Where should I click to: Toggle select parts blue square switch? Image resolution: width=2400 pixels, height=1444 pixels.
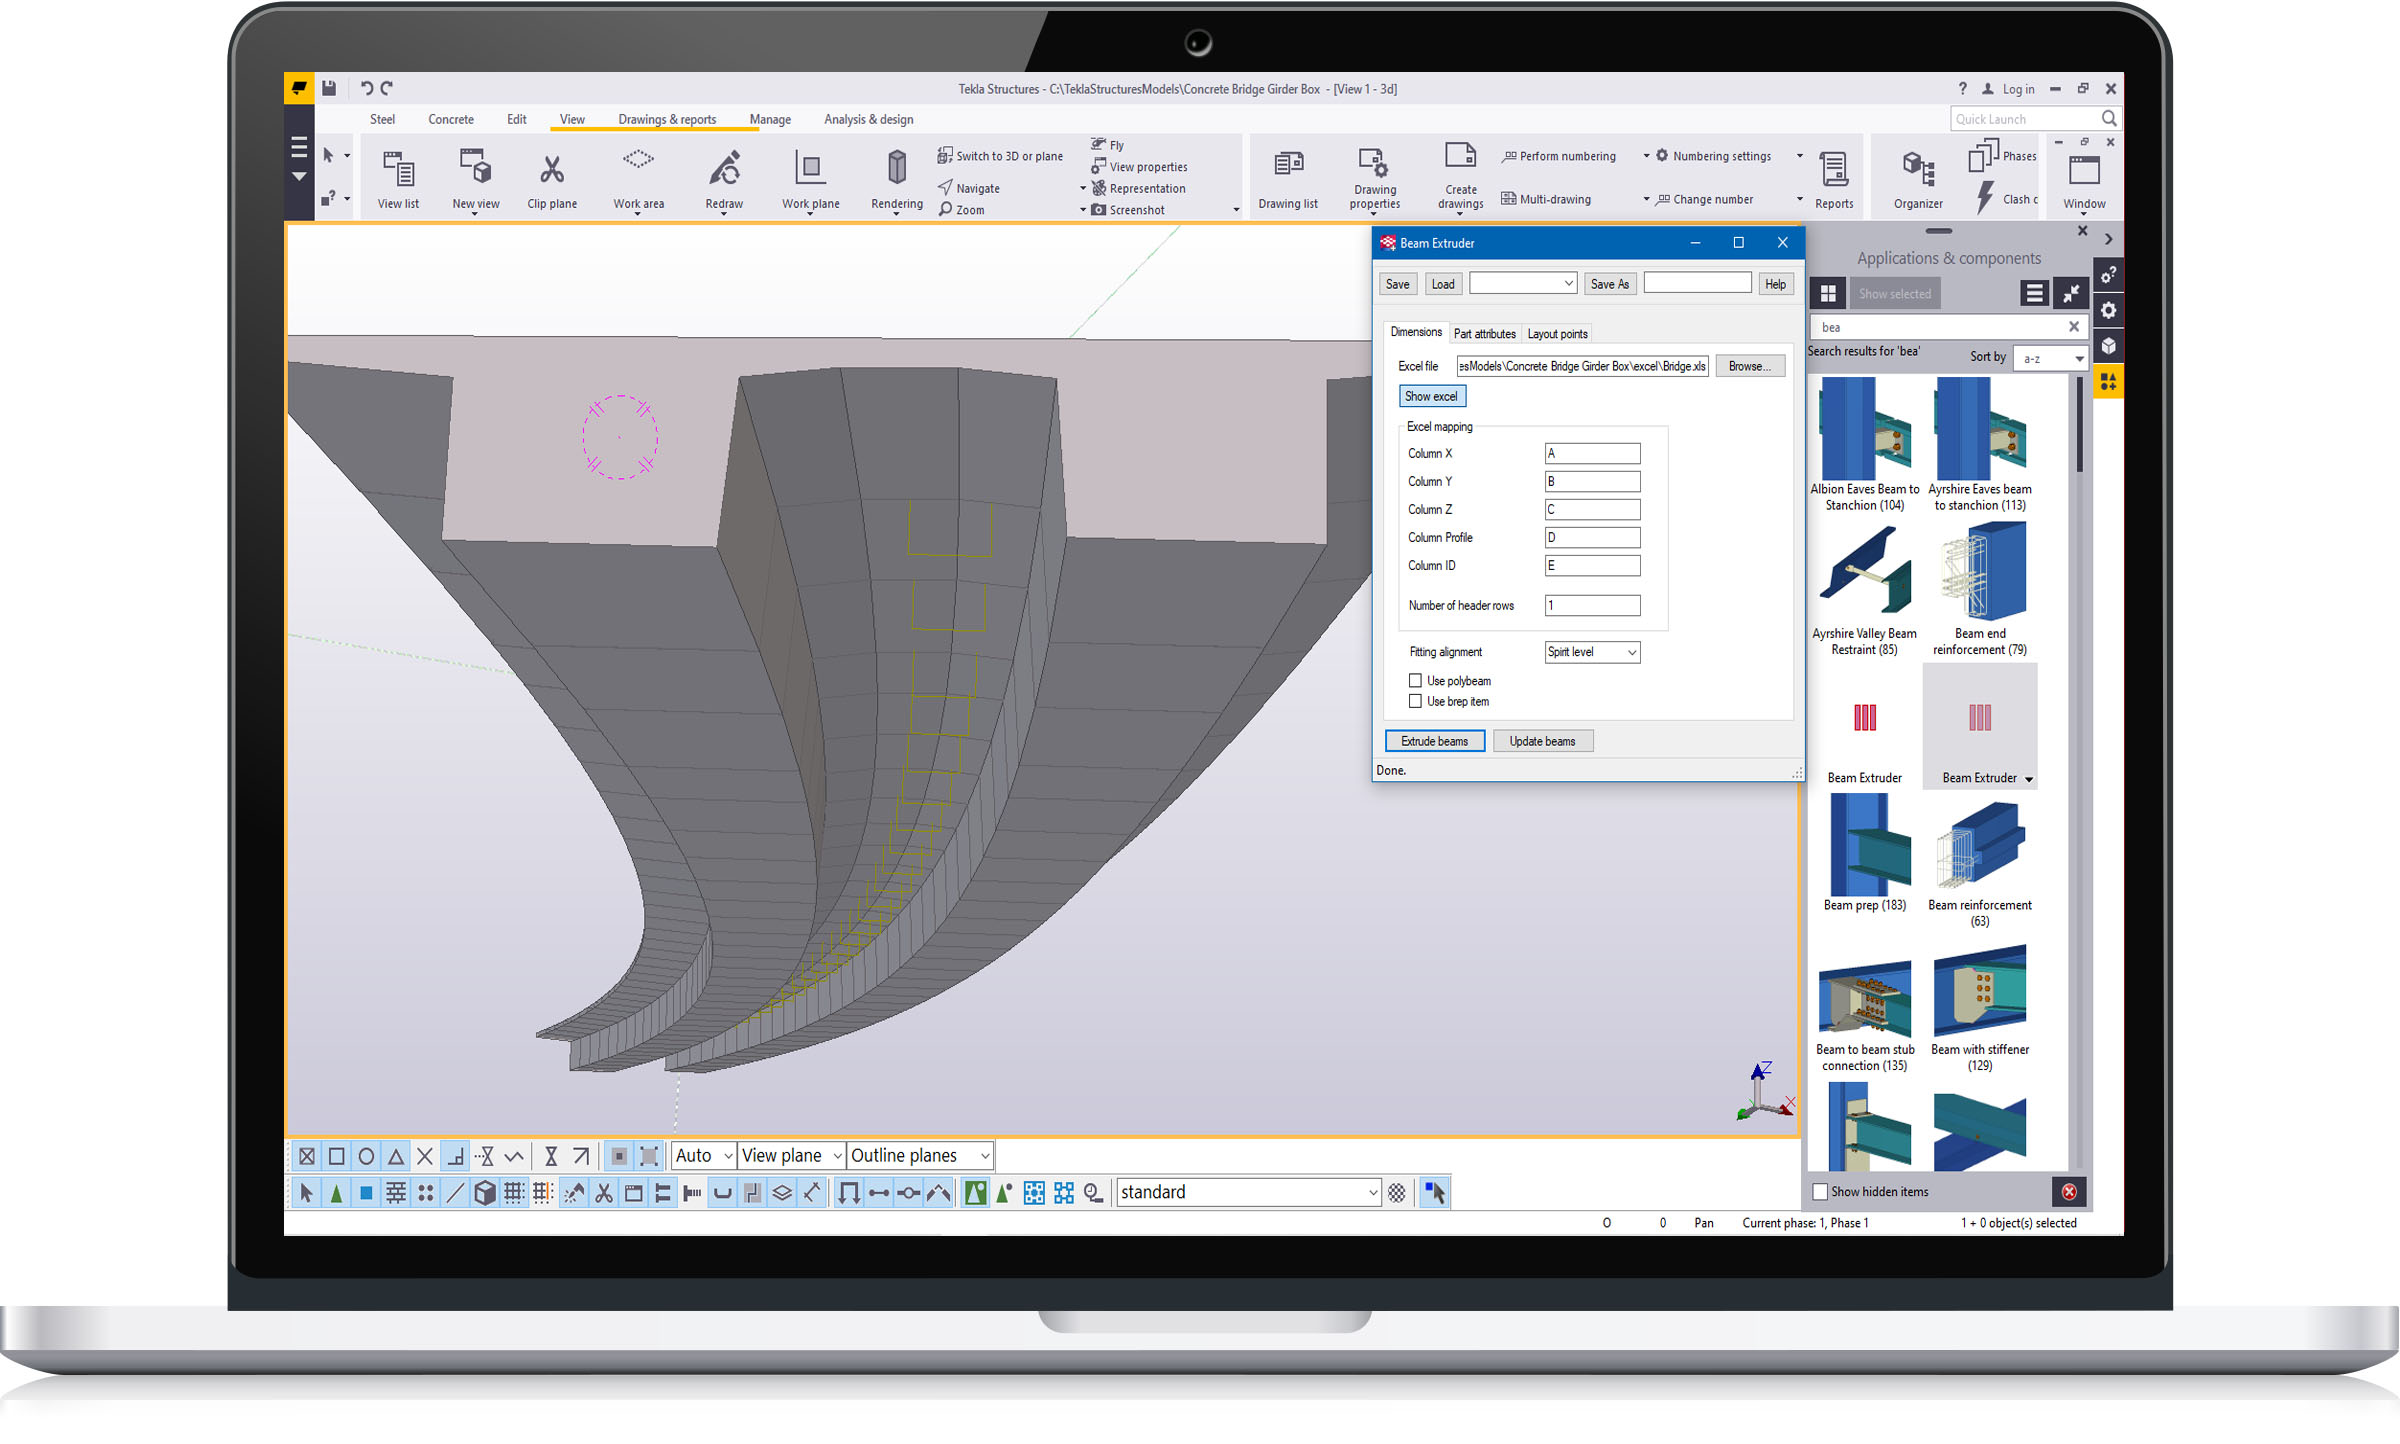point(366,1192)
